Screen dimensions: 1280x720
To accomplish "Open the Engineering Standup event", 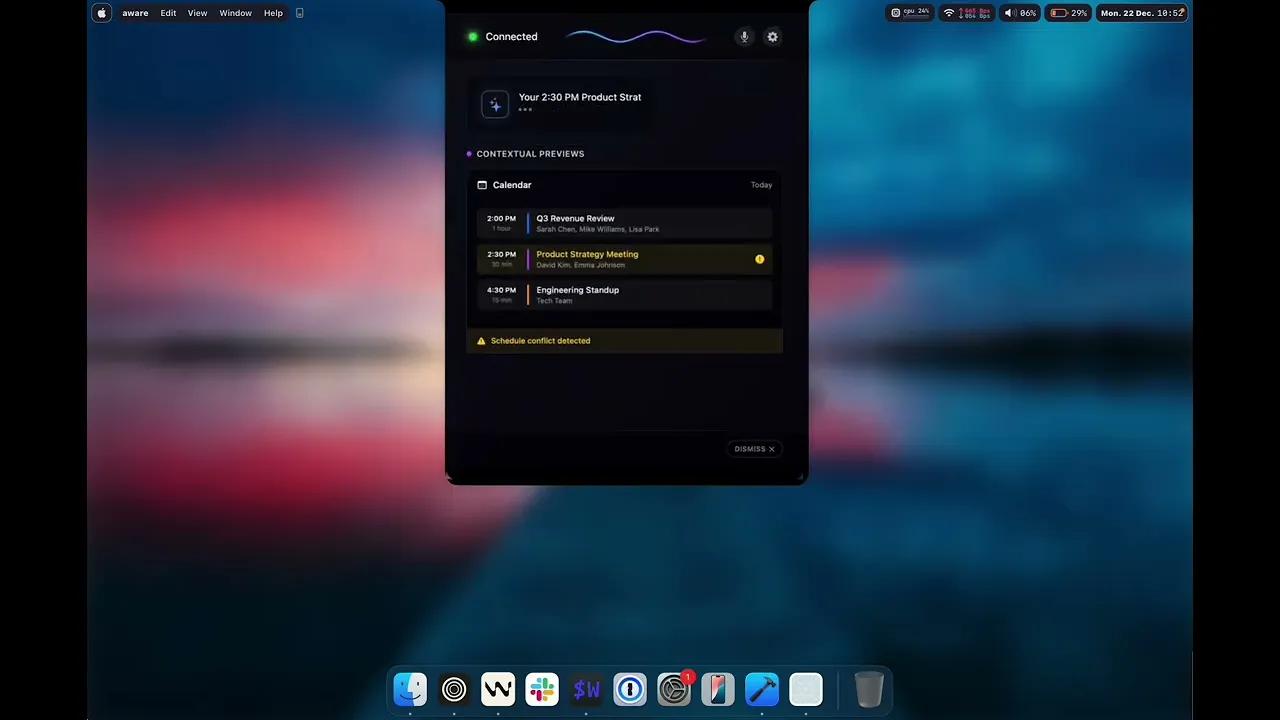I will [625, 295].
